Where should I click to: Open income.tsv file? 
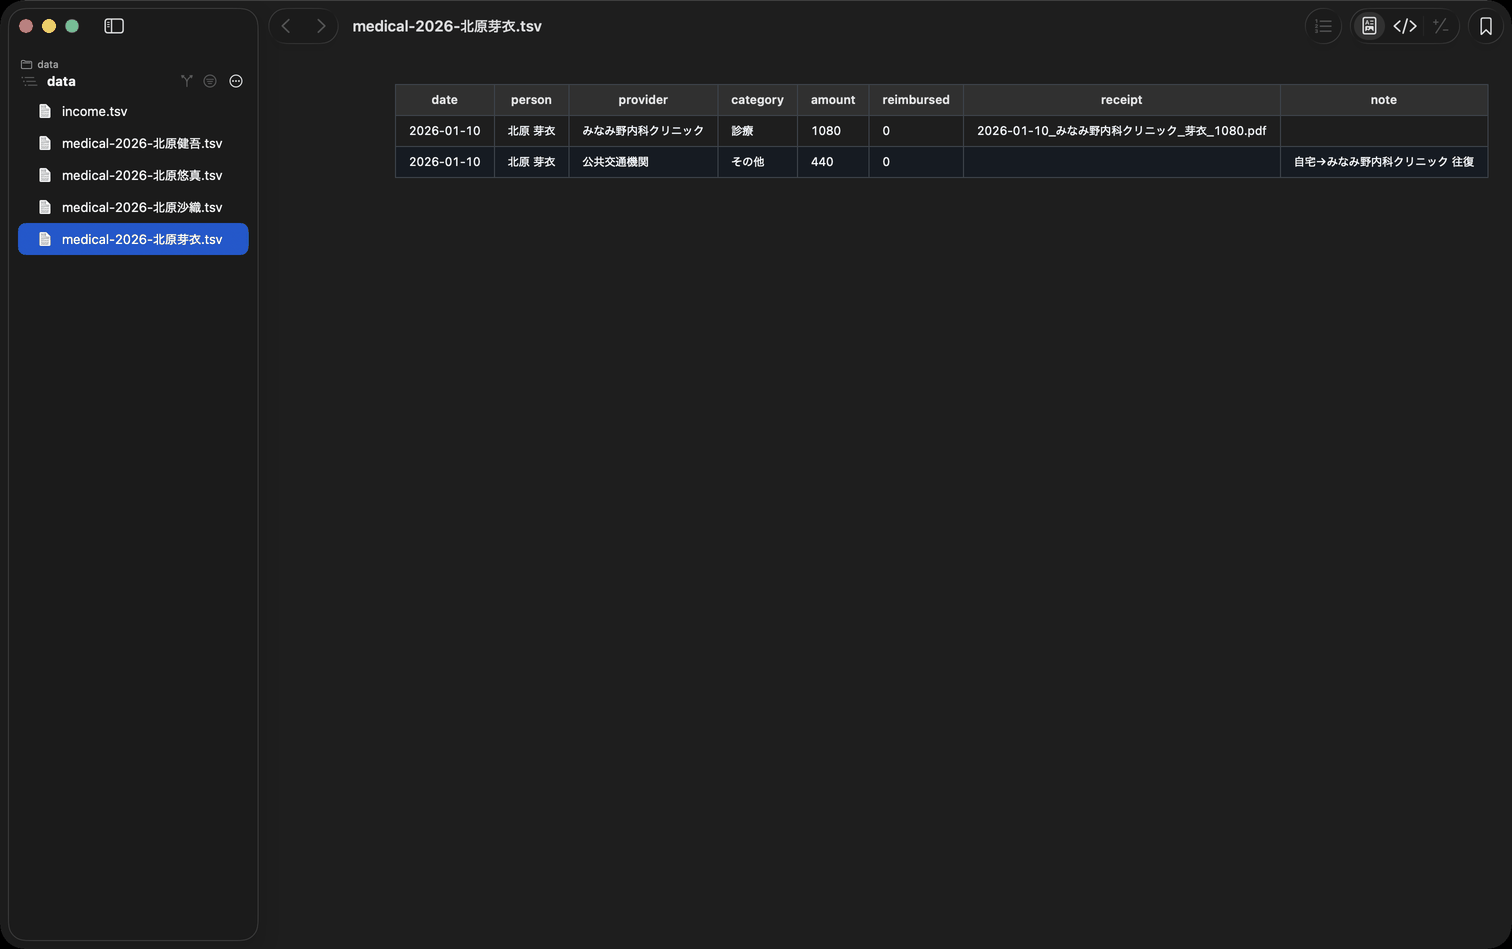click(x=133, y=111)
